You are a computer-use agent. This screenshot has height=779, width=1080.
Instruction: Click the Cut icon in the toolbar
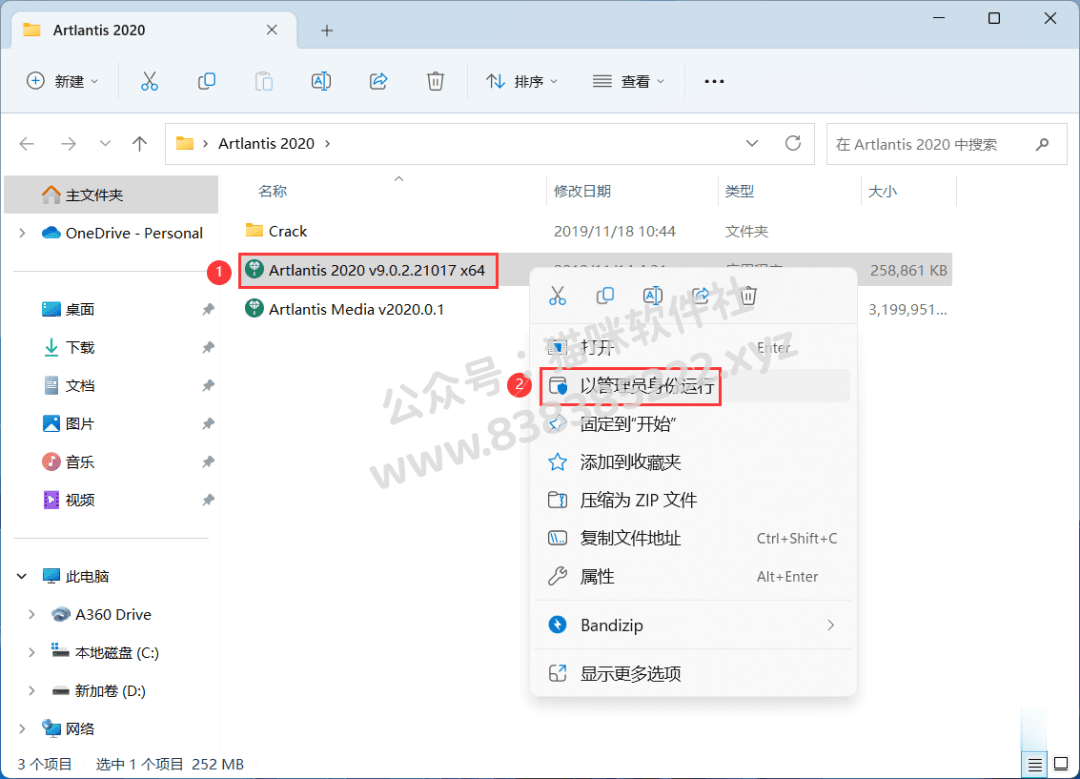click(149, 81)
